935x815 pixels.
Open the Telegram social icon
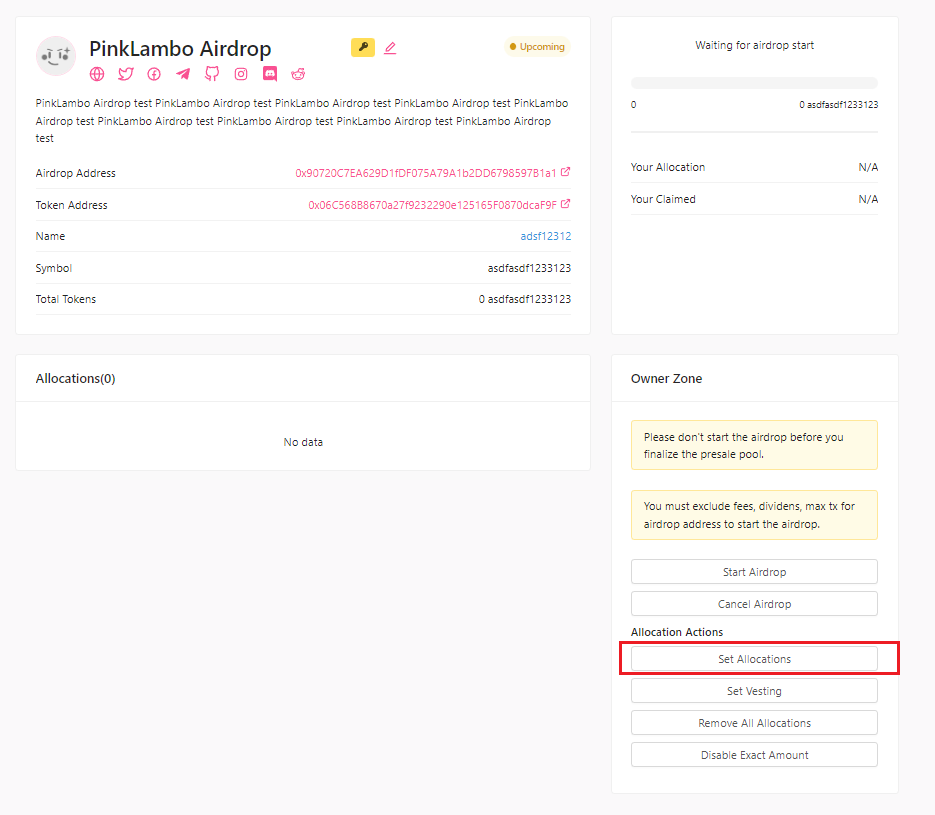tap(183, 74)
